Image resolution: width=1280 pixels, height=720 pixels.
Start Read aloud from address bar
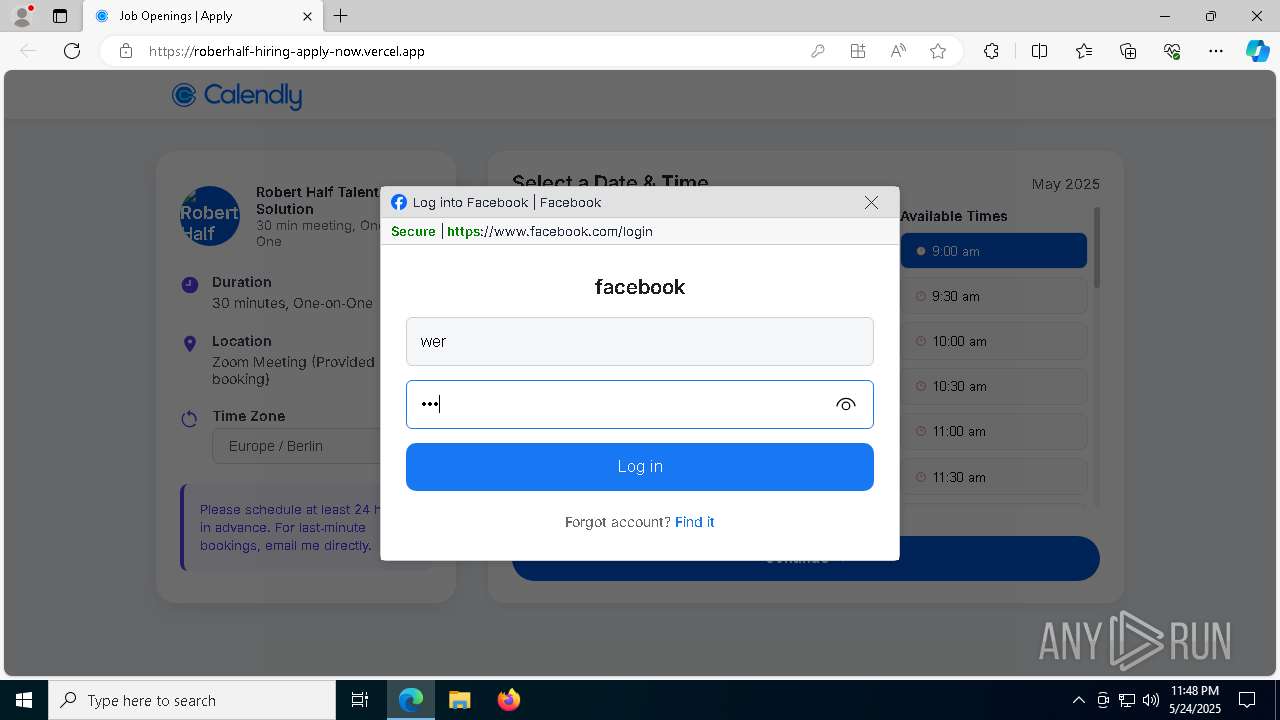click(x=898, y=51)
